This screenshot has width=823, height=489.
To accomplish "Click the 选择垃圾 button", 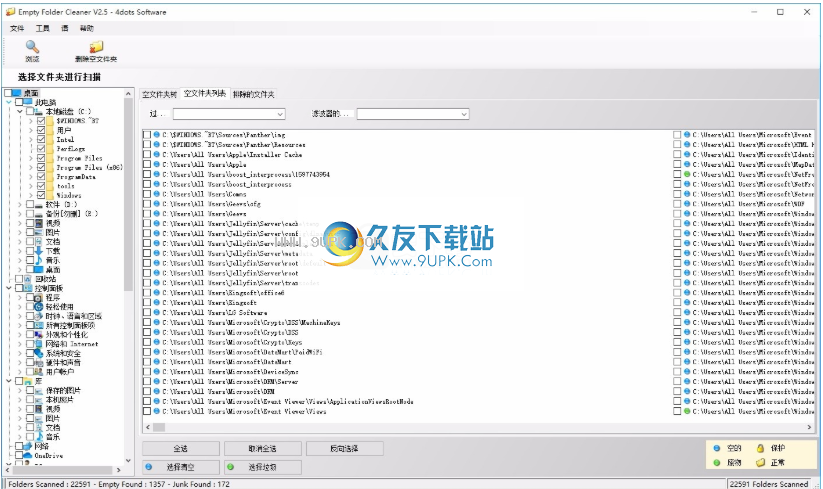I will 262,467.
